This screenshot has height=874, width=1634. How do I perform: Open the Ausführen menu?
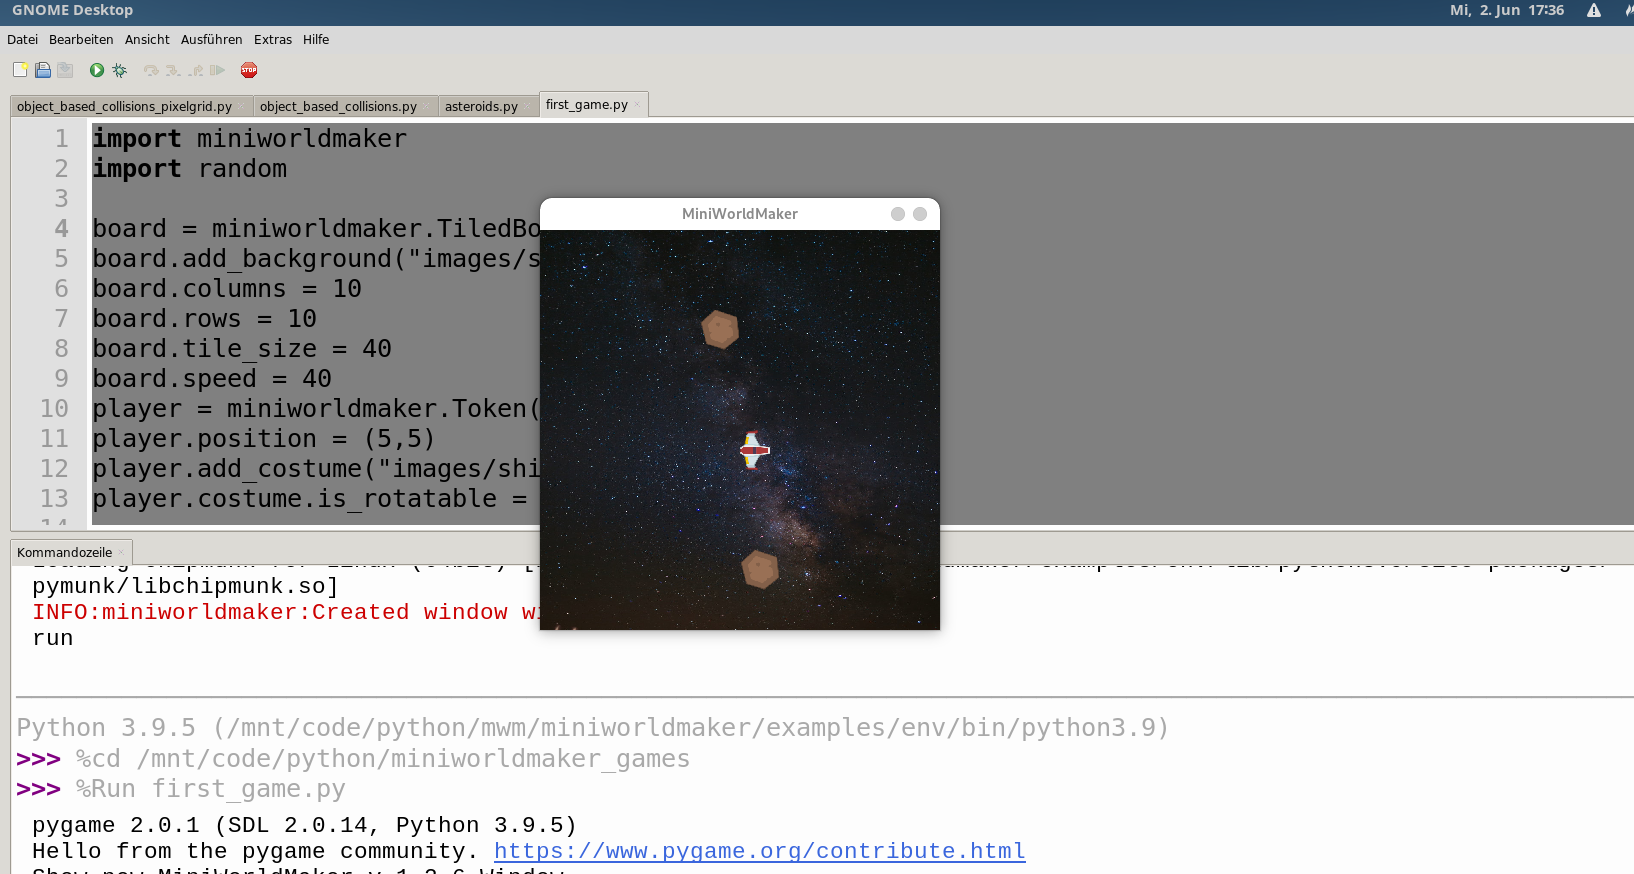pyautogui.click(x=211, y=40)
